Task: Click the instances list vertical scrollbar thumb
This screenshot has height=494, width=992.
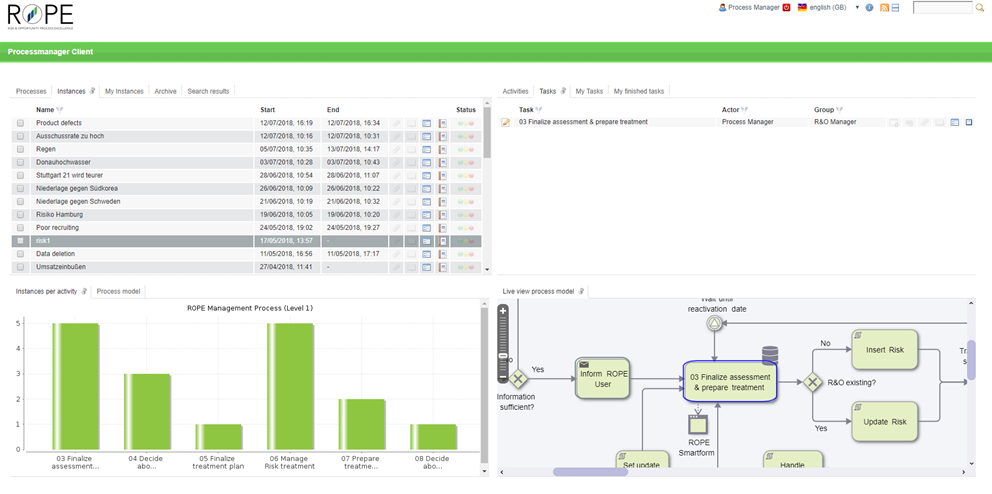Action: 487,133
